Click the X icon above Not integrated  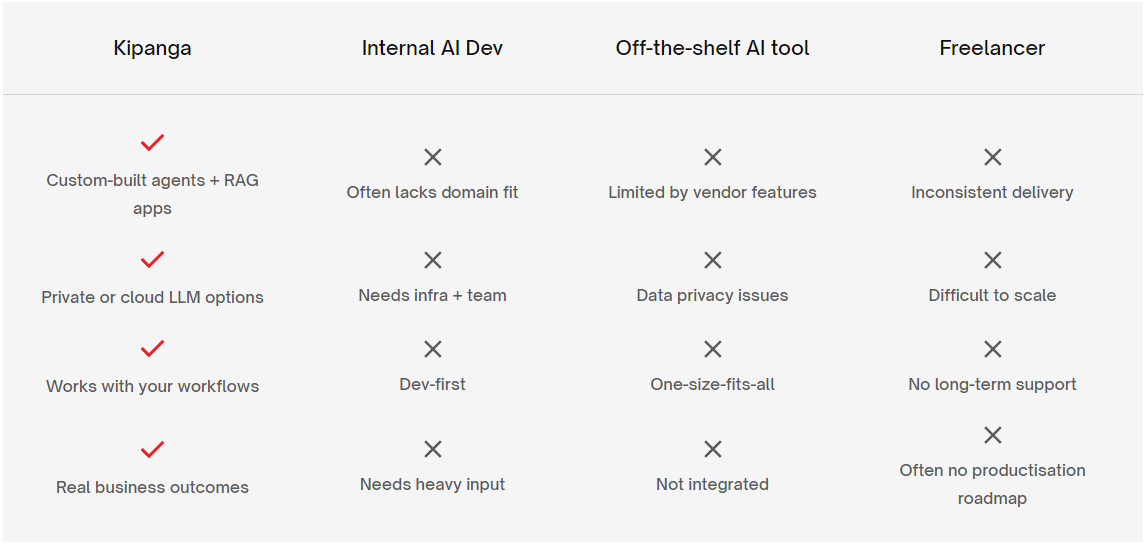tap(712, 449)
